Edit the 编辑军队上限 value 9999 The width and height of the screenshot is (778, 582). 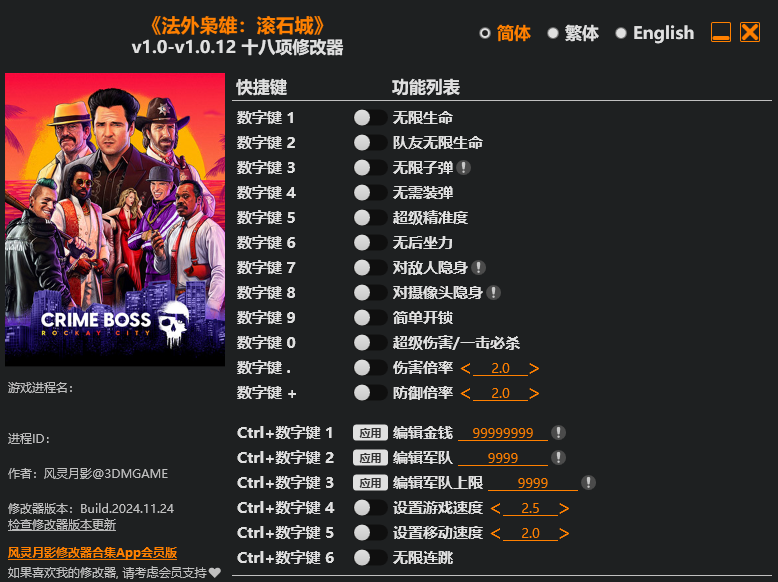[533, 483]
